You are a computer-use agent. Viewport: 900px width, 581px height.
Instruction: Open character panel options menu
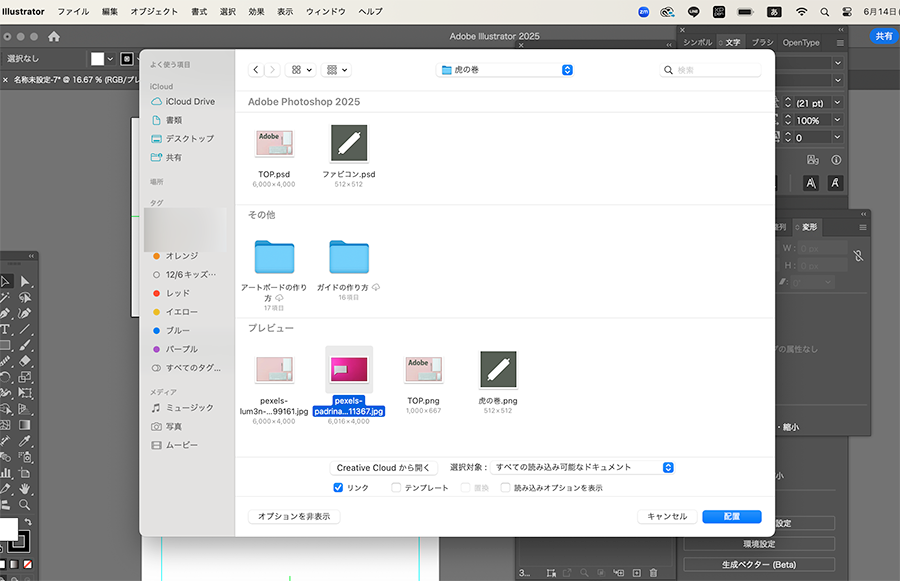(840, 42)
